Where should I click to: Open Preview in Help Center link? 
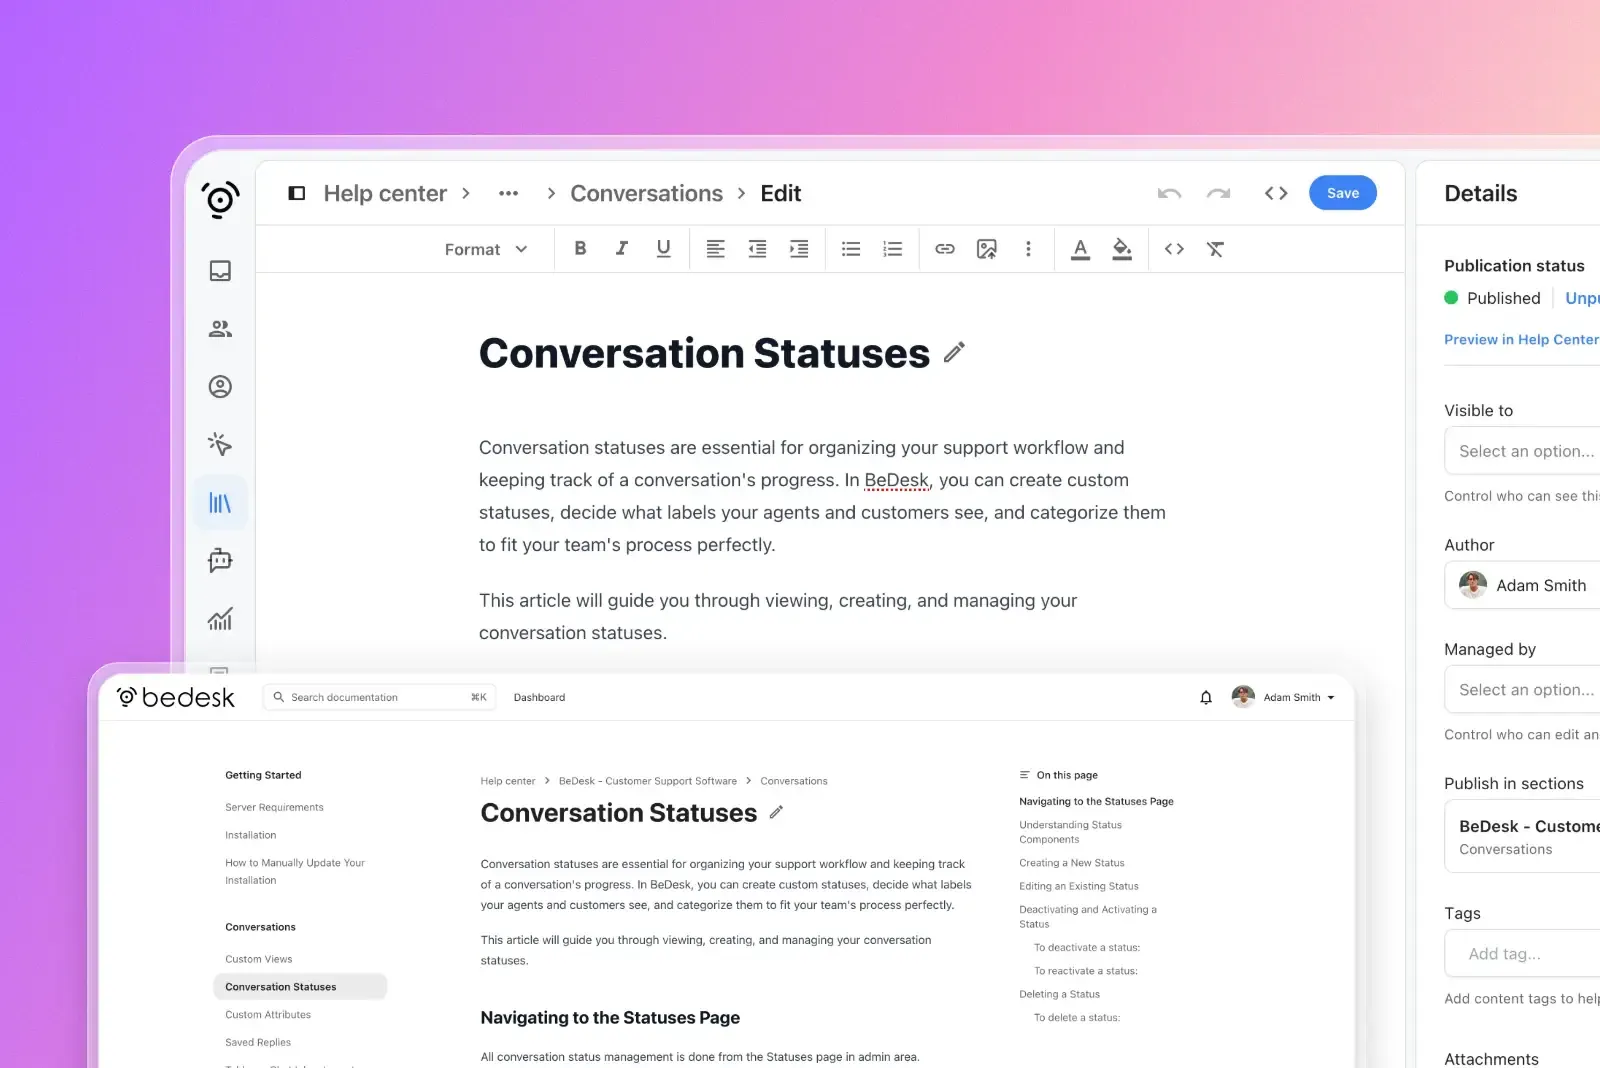point(1521,340)
